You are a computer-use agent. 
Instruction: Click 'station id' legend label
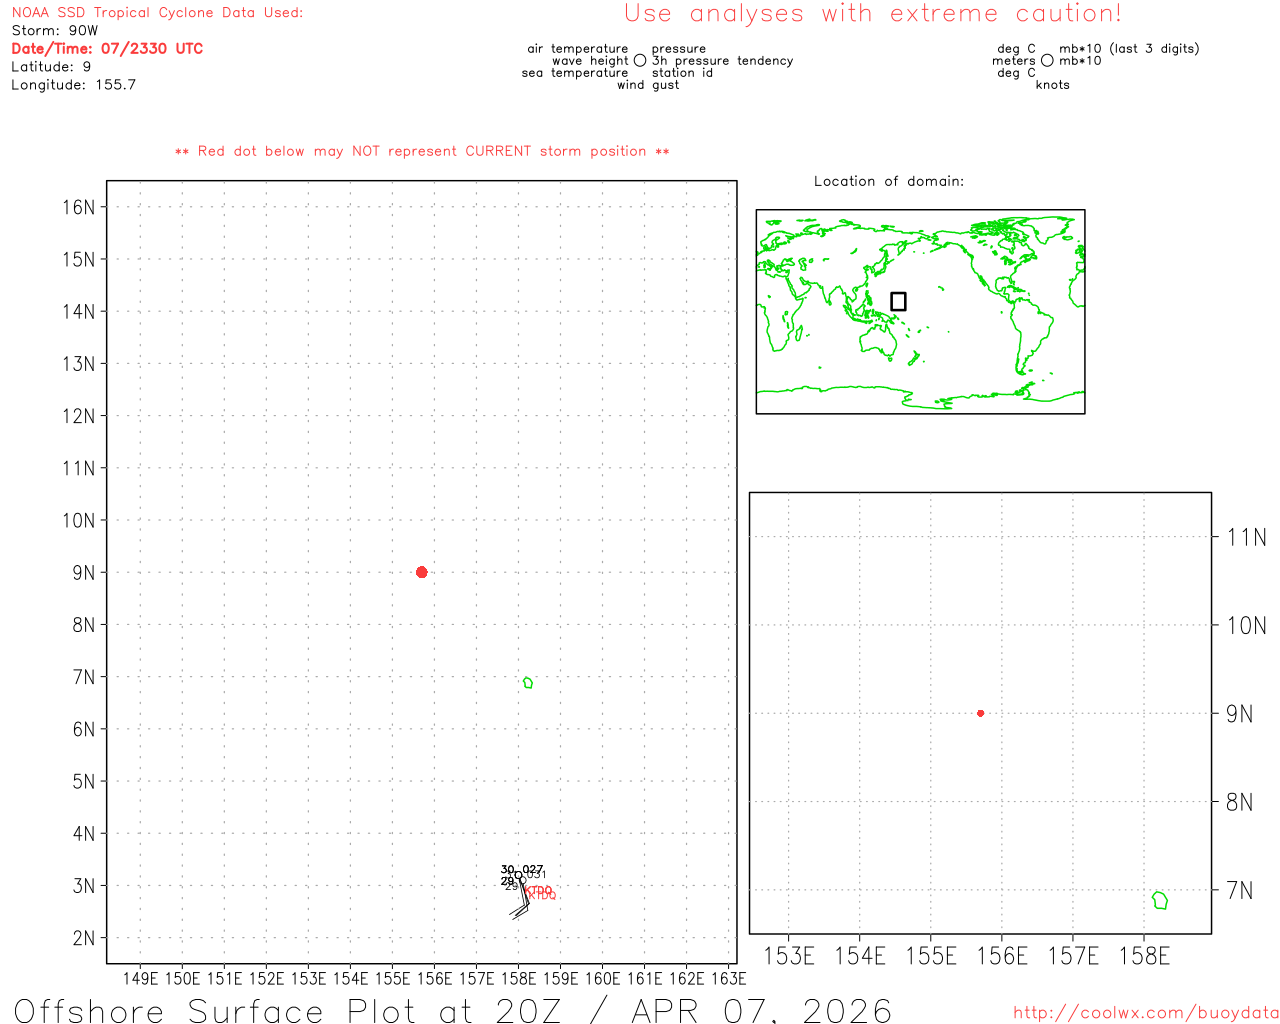point(682,73)
